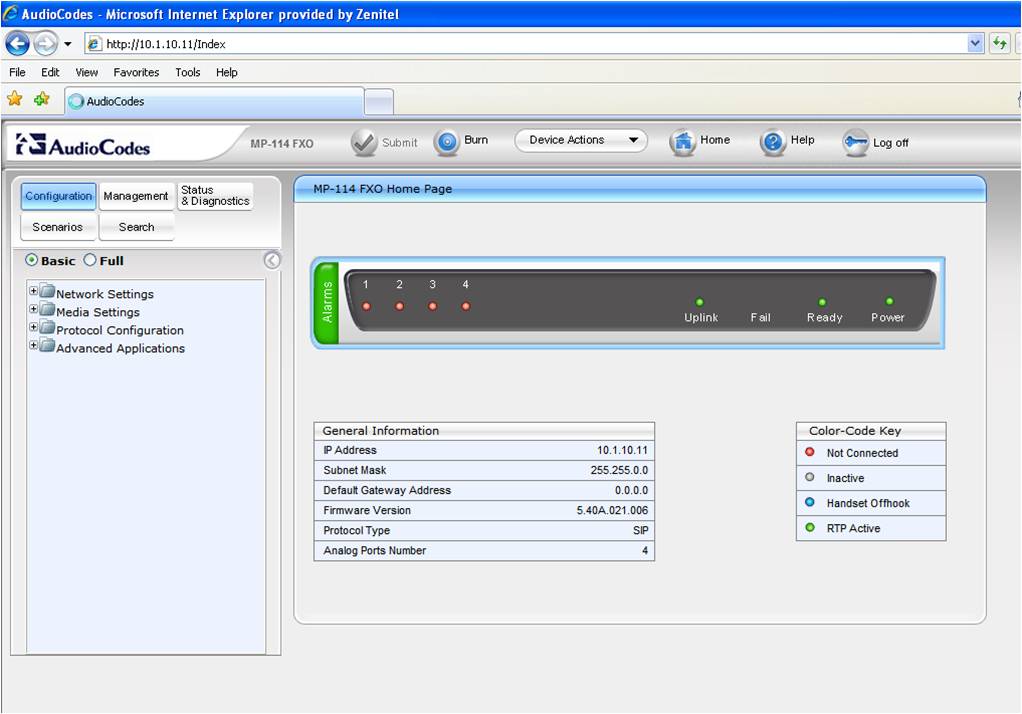
Task: Click the Submit checkmark icon
Action: pyautogui.click(x=364, y=143)
